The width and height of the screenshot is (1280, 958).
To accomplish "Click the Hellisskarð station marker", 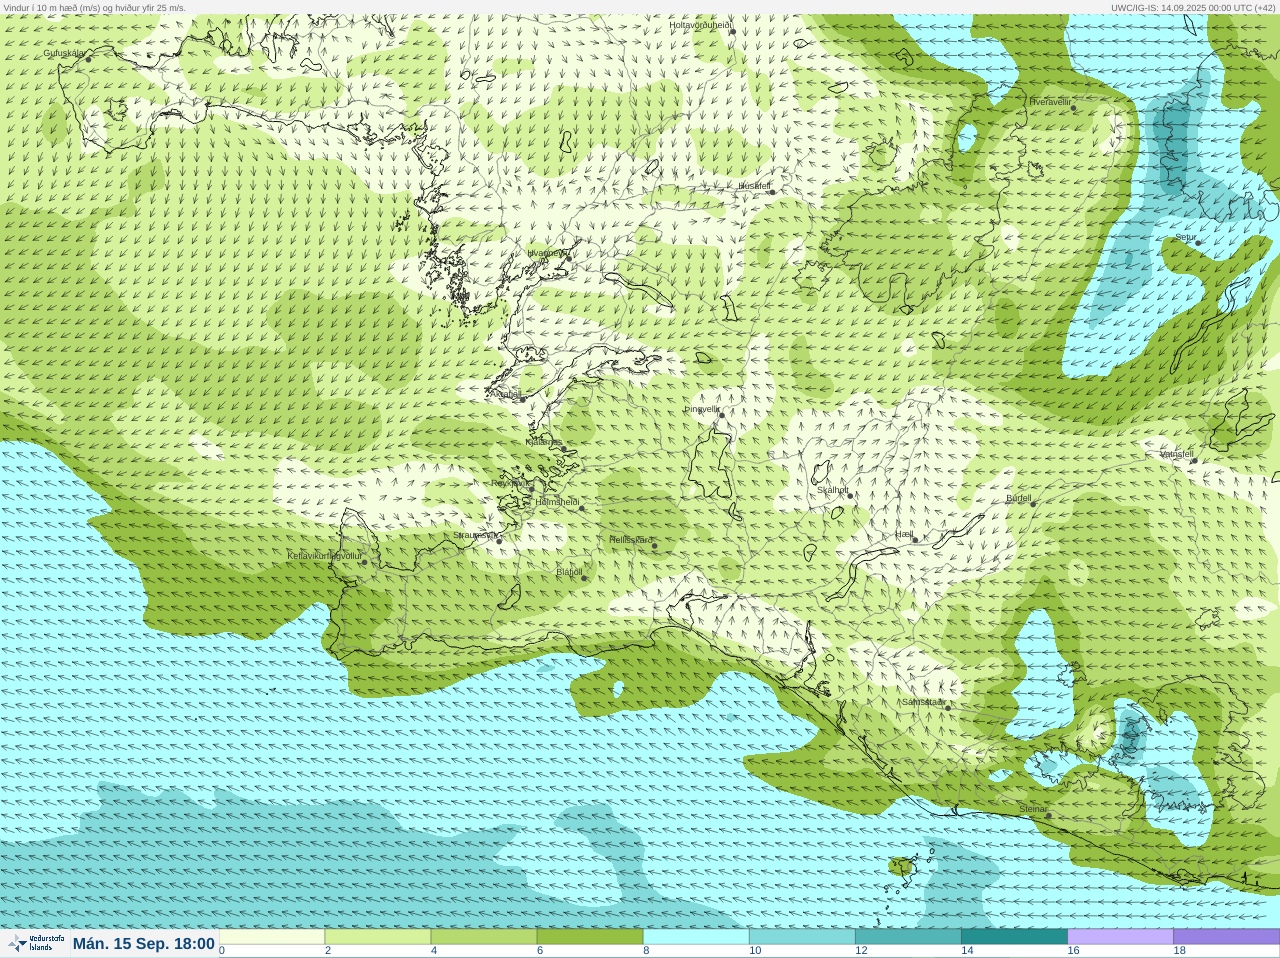I will (x=655, y=546).
